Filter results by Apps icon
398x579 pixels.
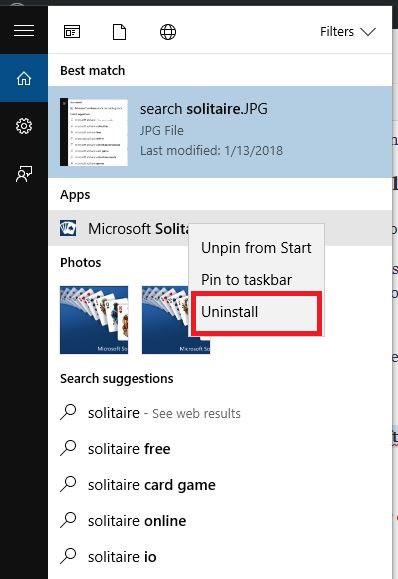(72, 32)
